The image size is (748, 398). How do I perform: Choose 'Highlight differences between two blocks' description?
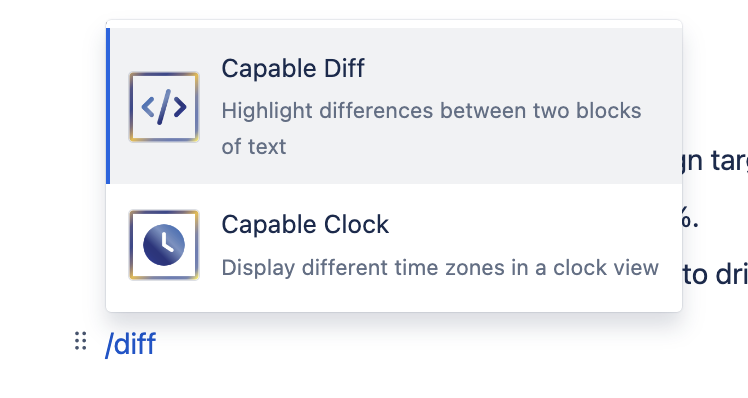point(431,111)
